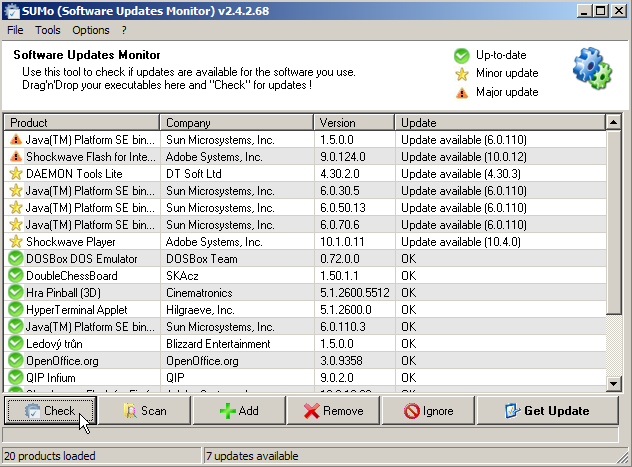This screenshot has height=467, width=632.
Task: Click the Check button
Action: (50, 411)
